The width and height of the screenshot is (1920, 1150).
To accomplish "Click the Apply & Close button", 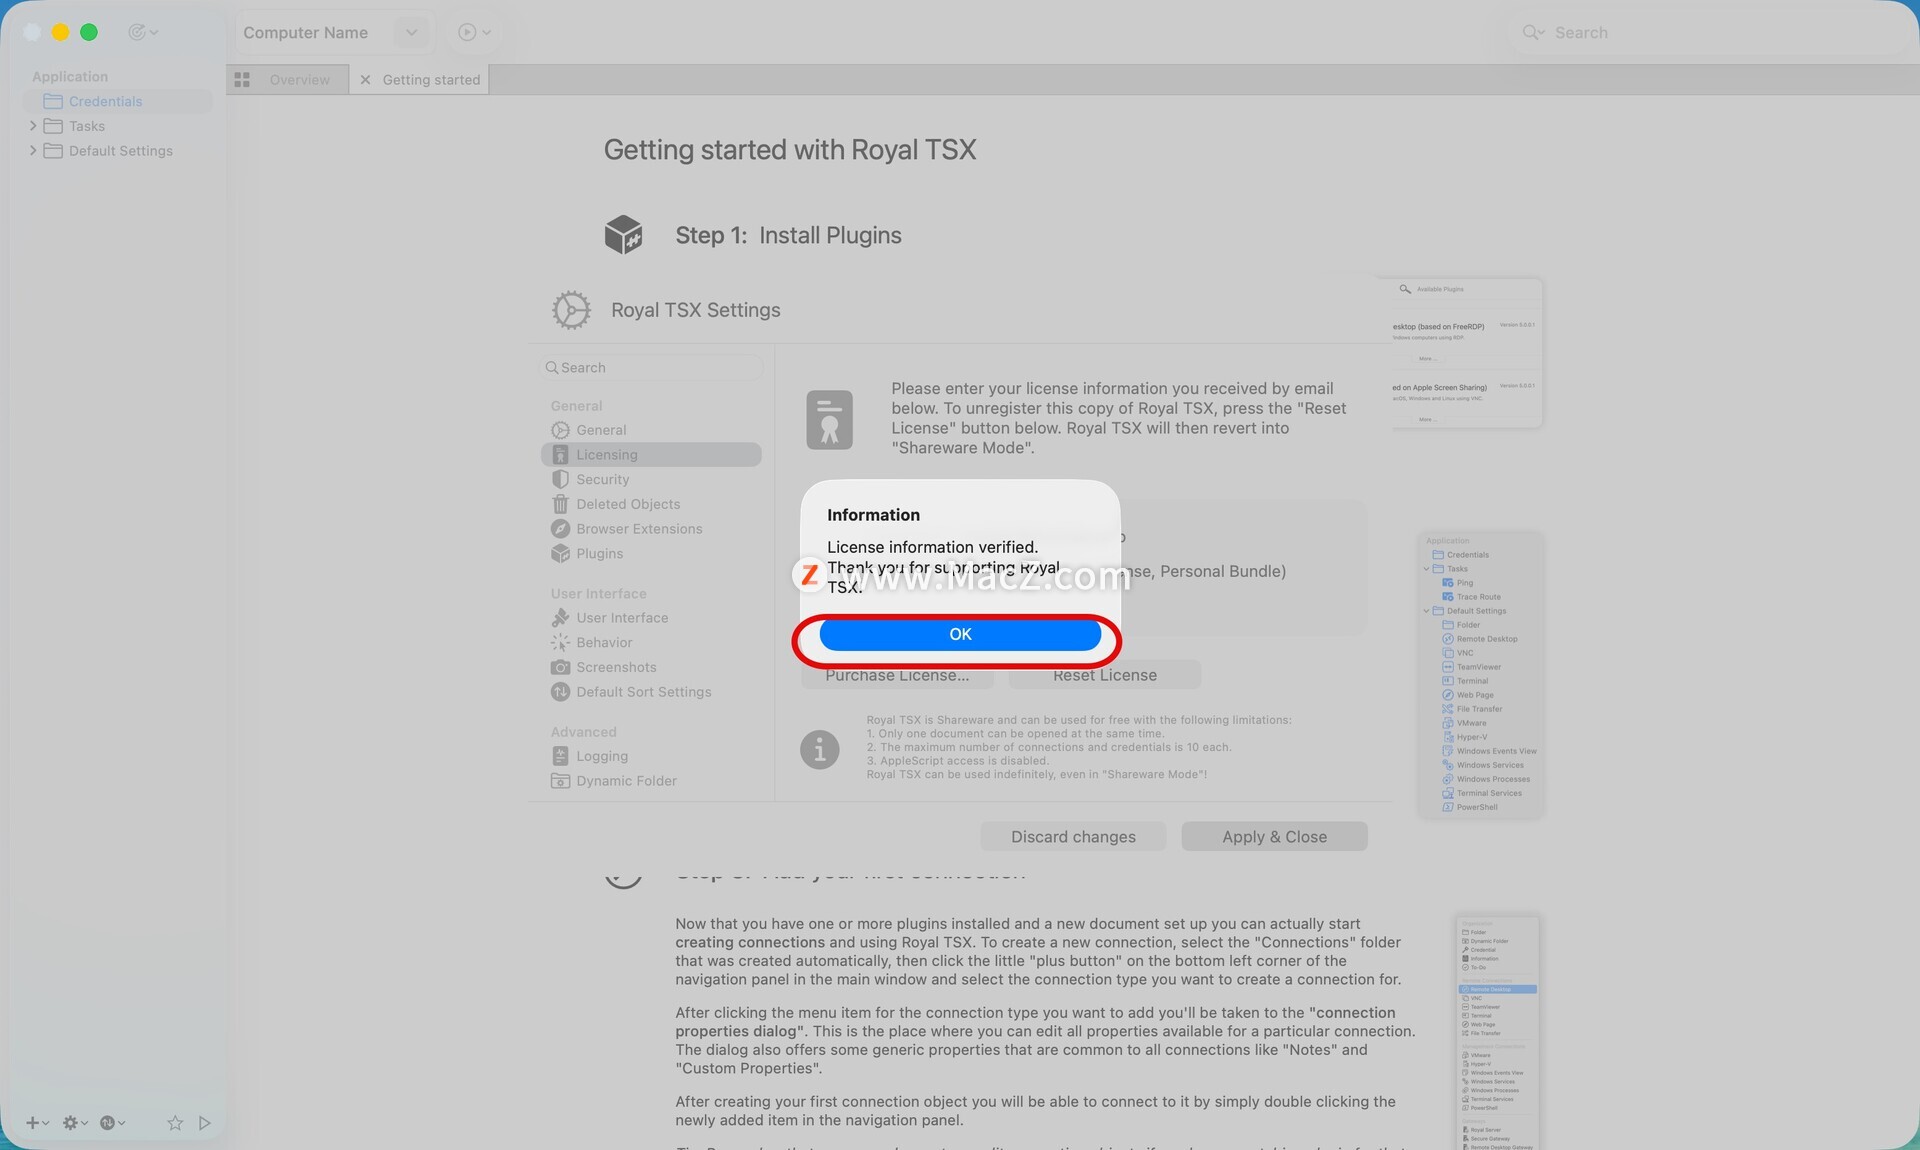I will [1273, 836].
